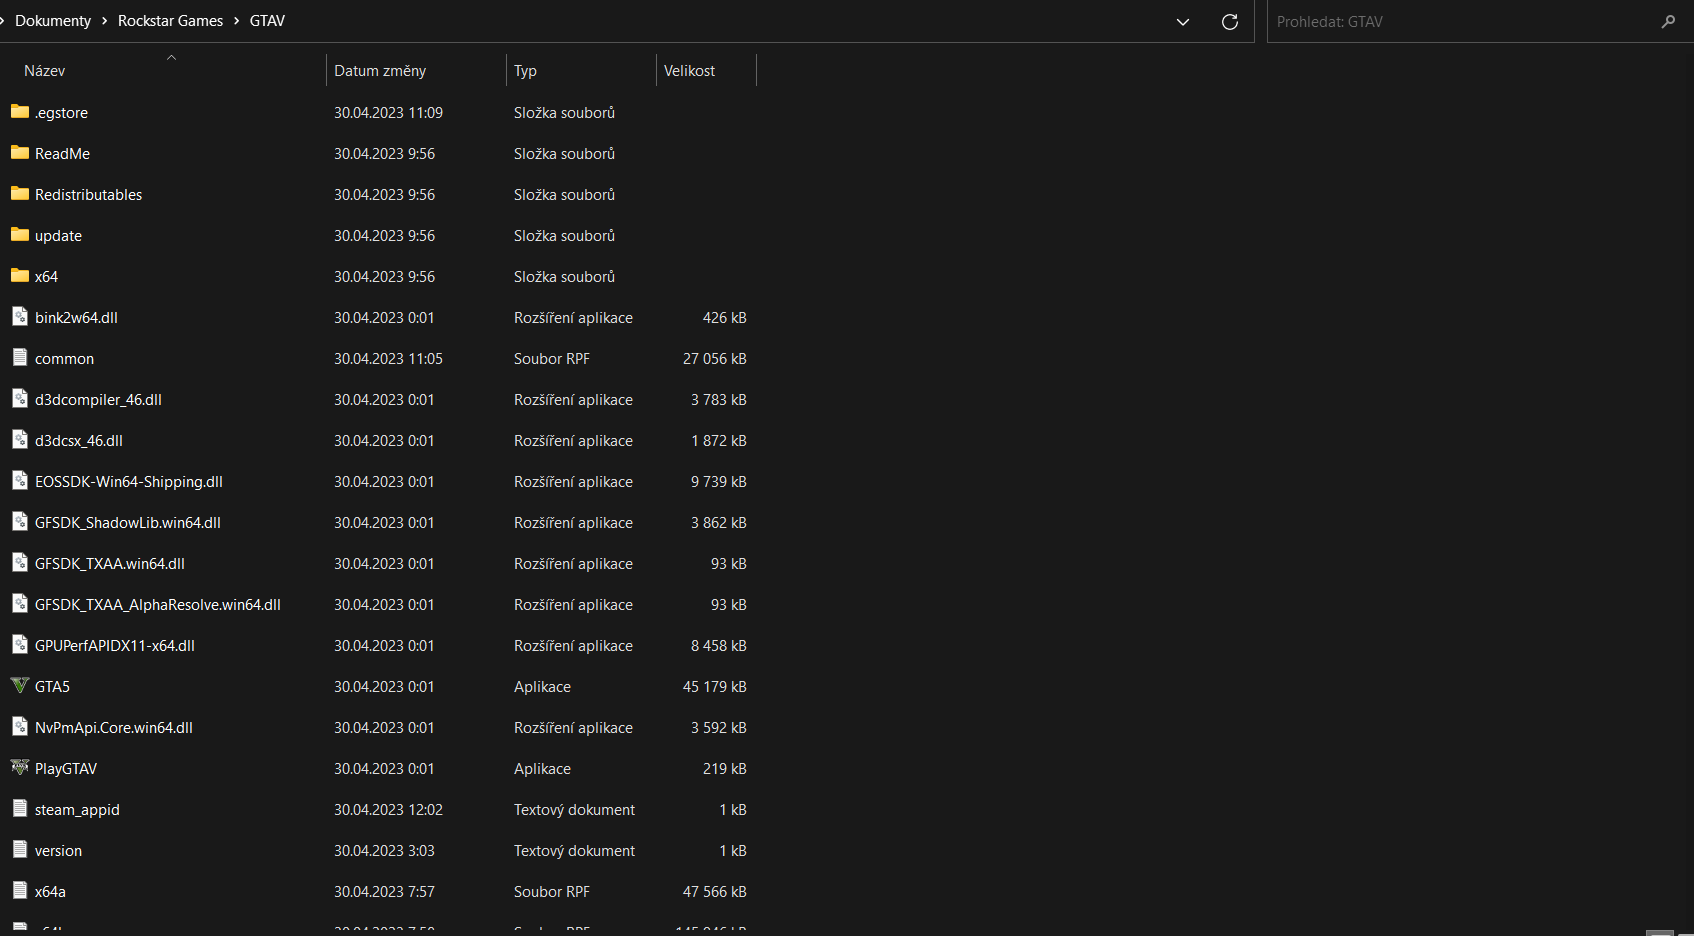Select the ReadMe folder icon
The width and height of the screenshot is (1694, 936).
click(20, 153)
